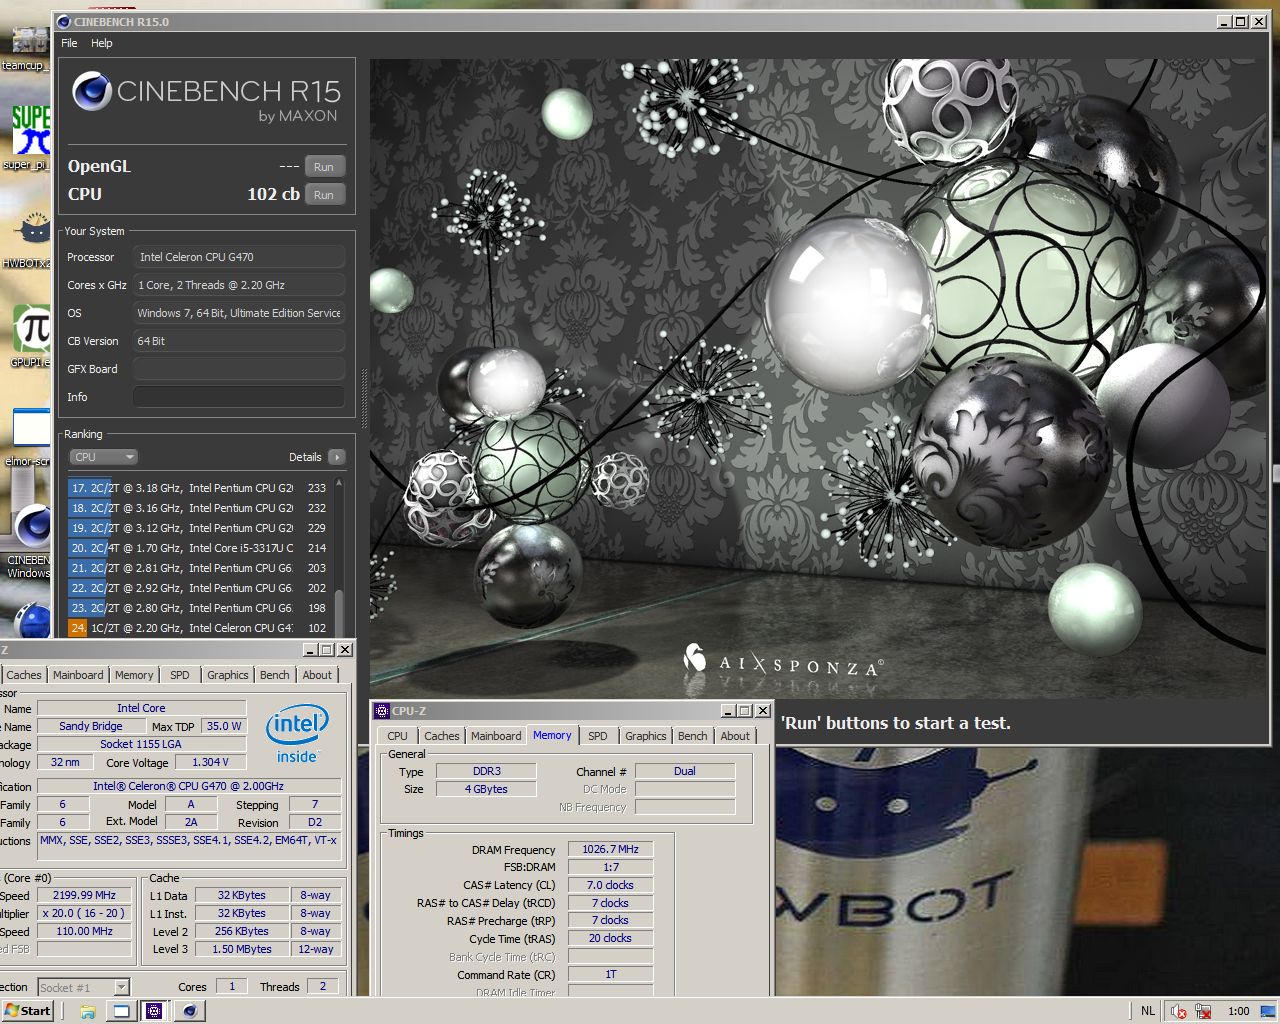Run the CPU benchmark
Screen dimensions: 1280x1024
pyautogui.click(x=324, y=195)
